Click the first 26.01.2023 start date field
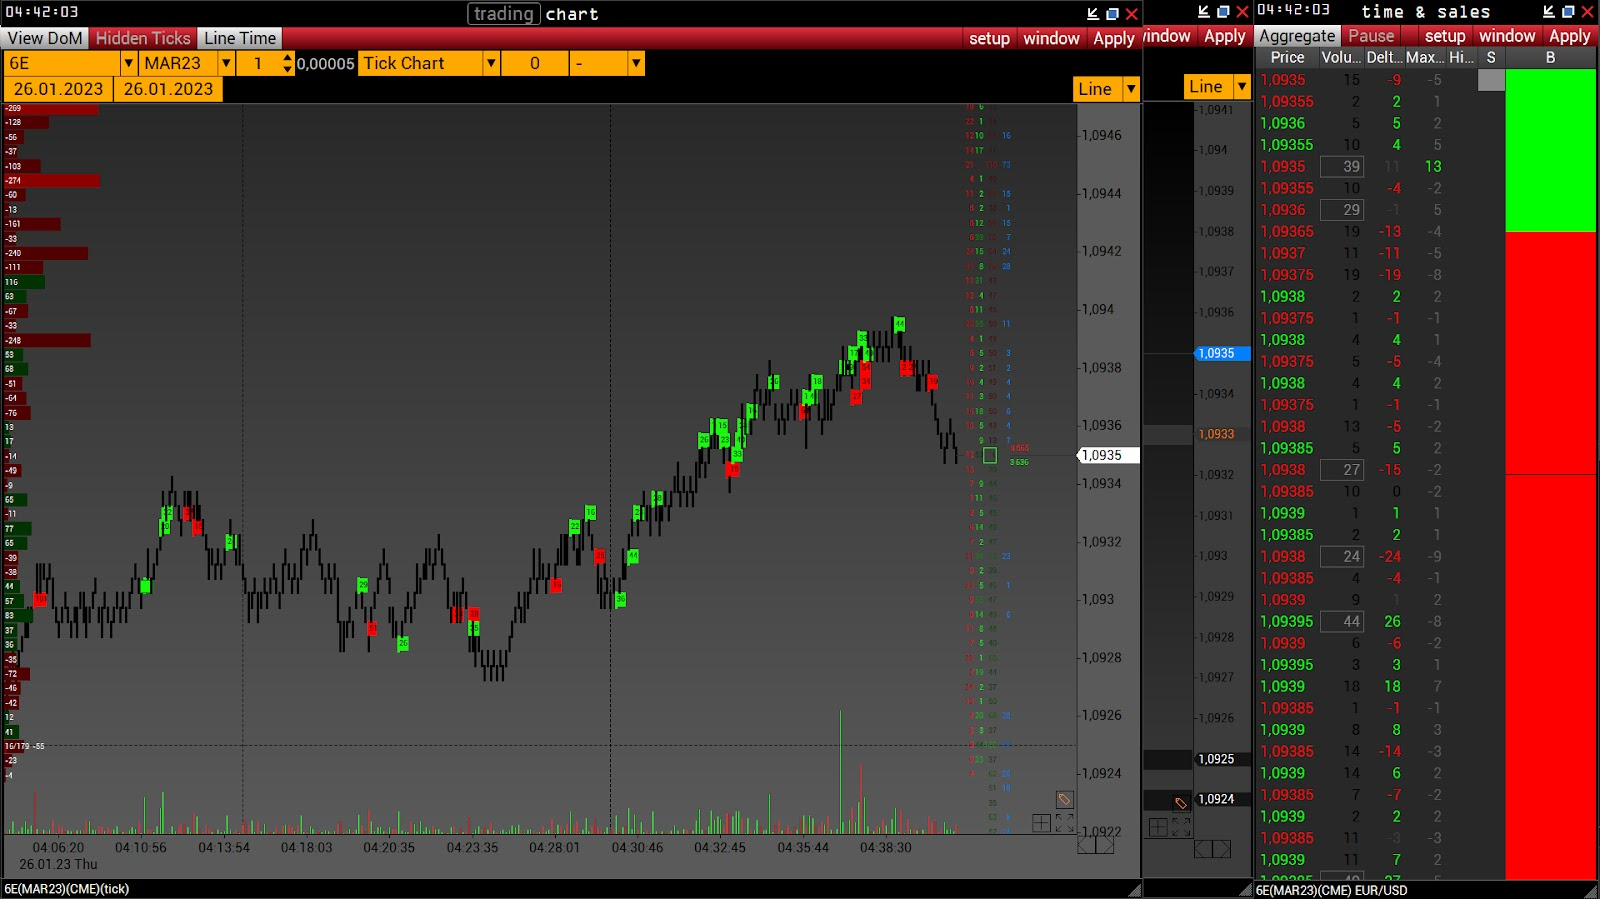The height and width of the screenshot is (899, 1600). 58,89
